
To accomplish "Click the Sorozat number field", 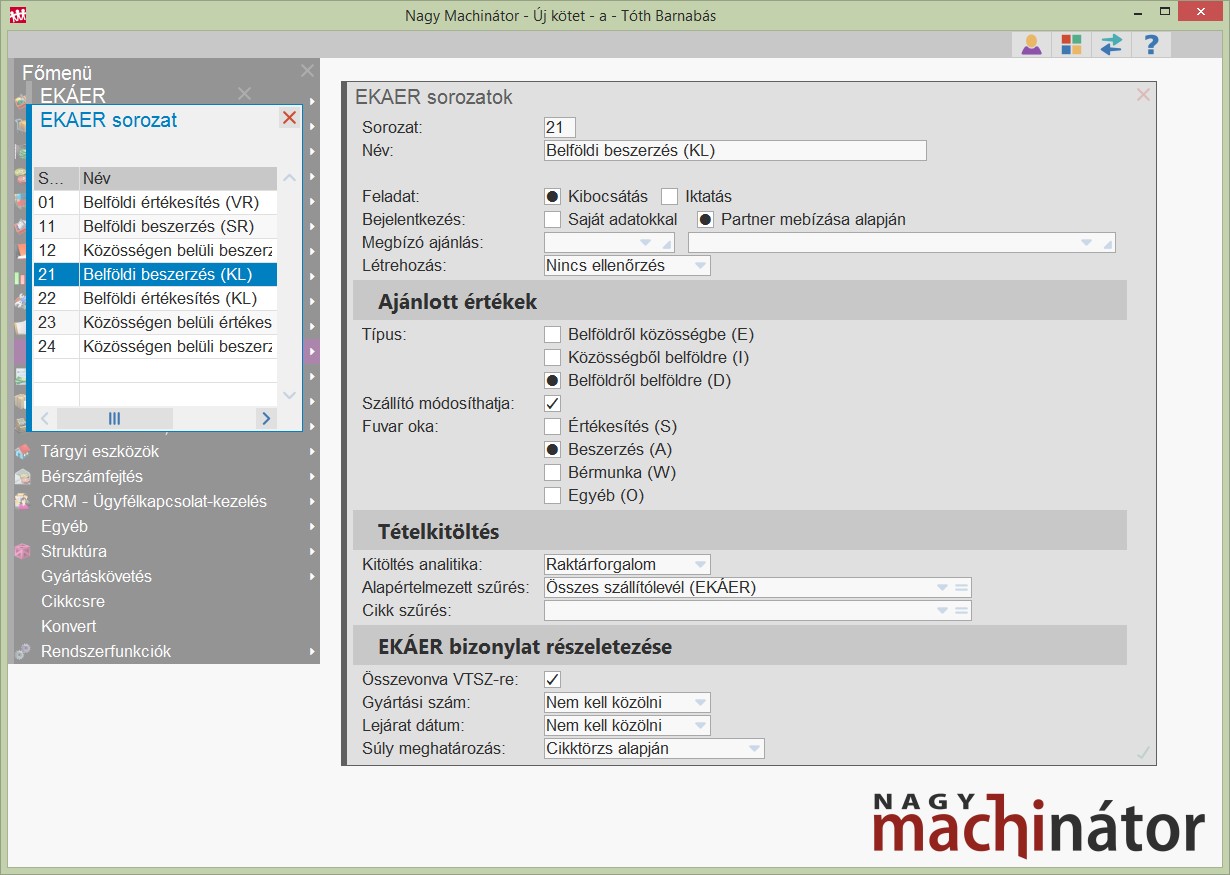I will [x=560, y=127].
